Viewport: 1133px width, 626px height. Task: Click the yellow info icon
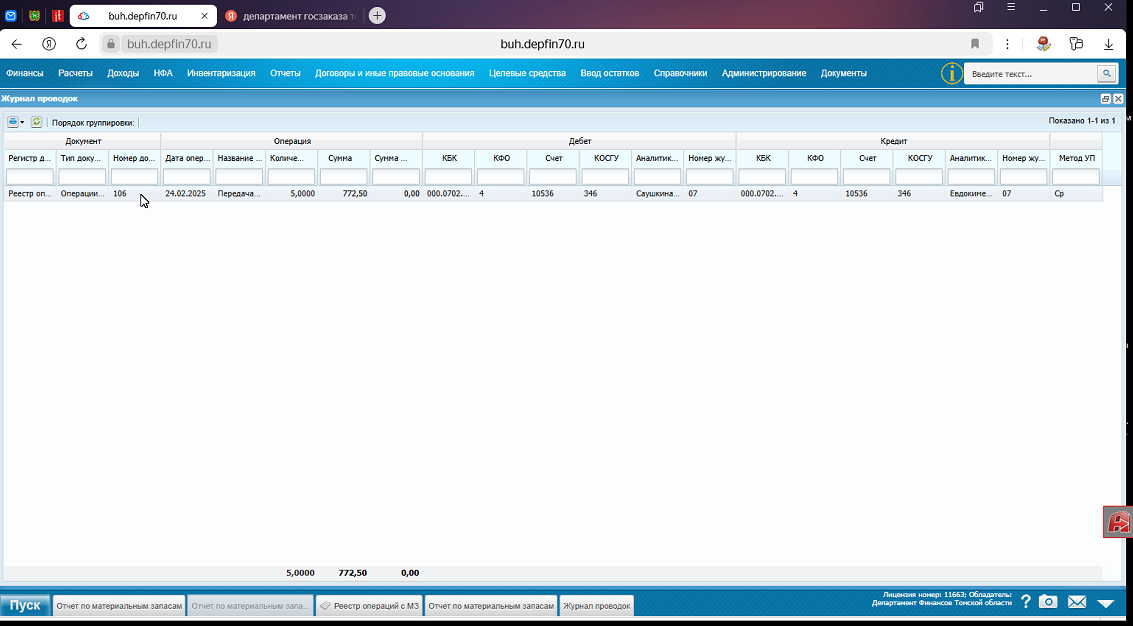click(x=951, y=73)
